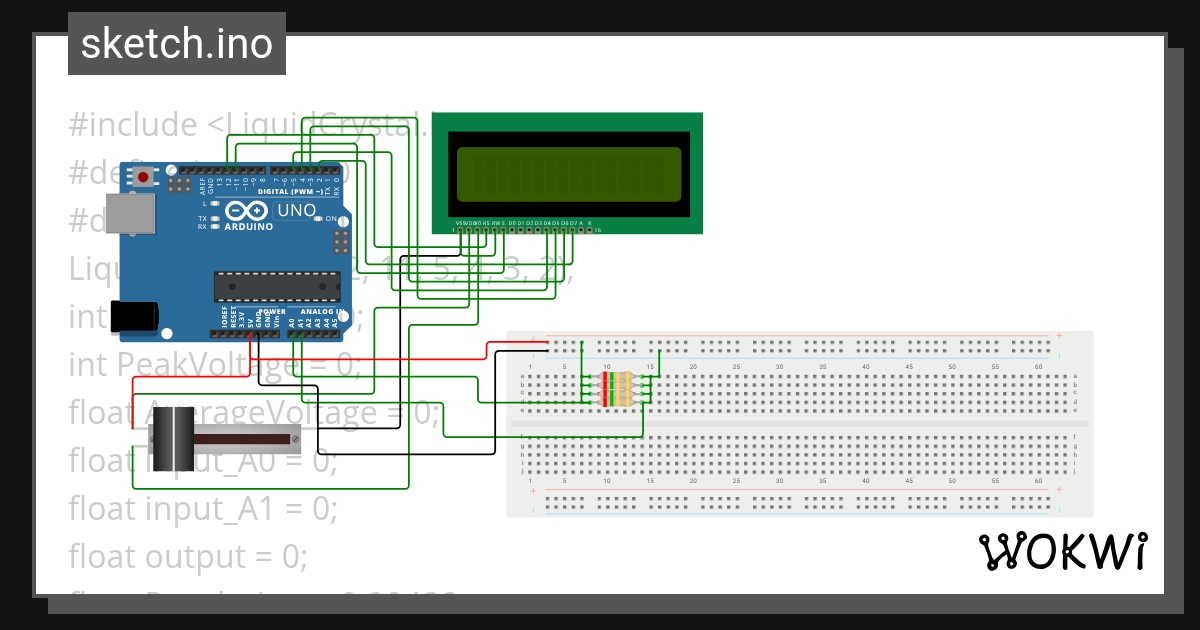Click the onboard L LED indicator

click(x=213, y=204)
